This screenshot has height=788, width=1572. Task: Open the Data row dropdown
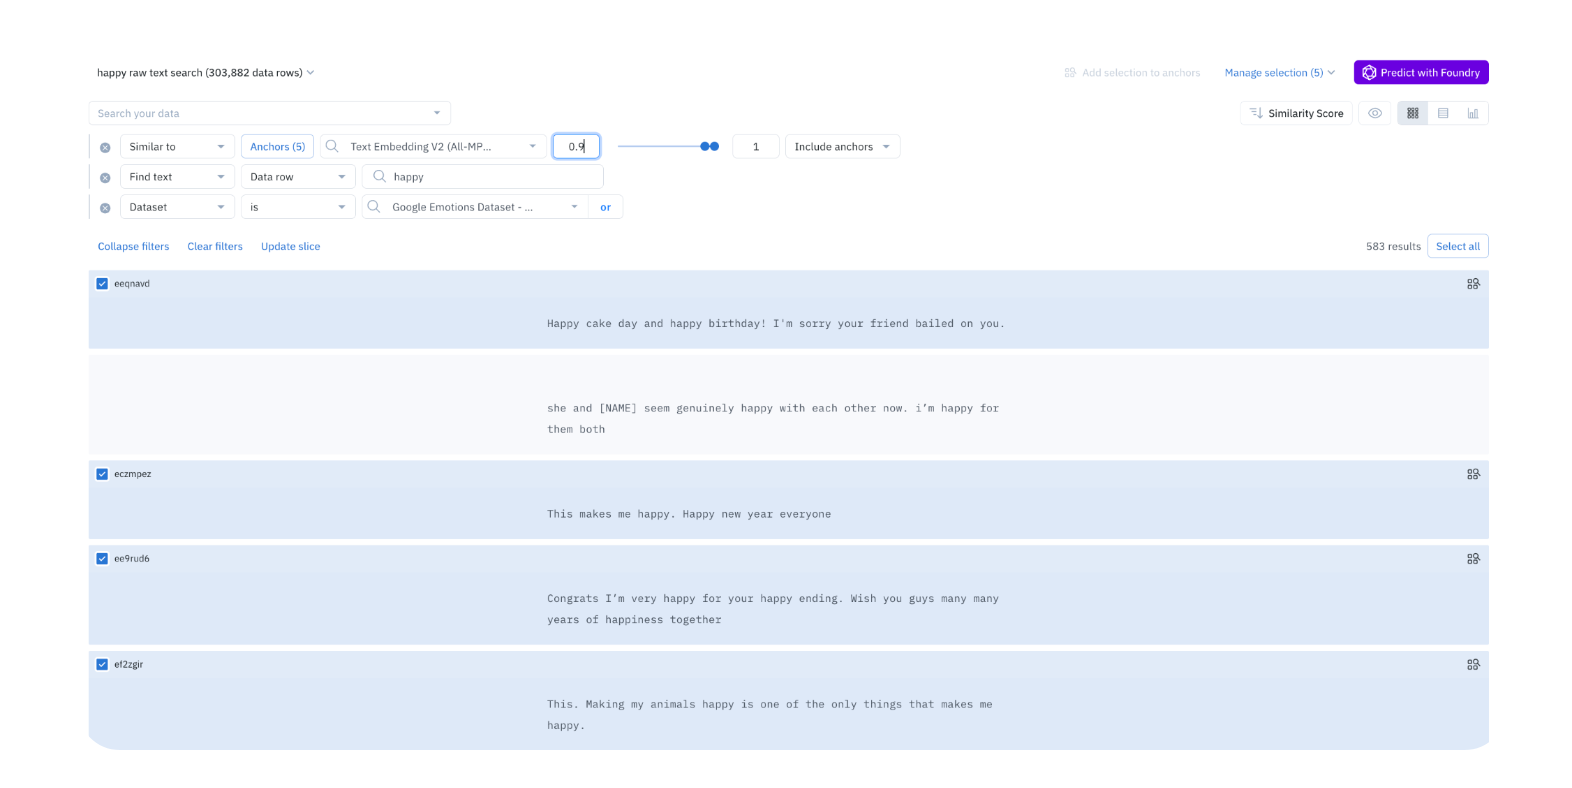pyautogui.click(x=298, y=177)
